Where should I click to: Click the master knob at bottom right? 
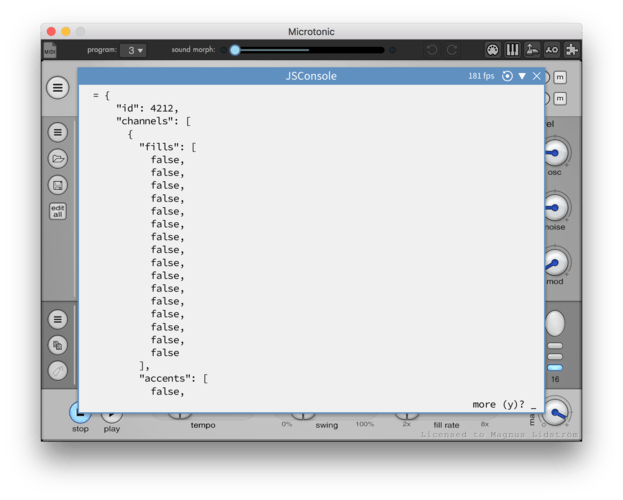[555, 413]
